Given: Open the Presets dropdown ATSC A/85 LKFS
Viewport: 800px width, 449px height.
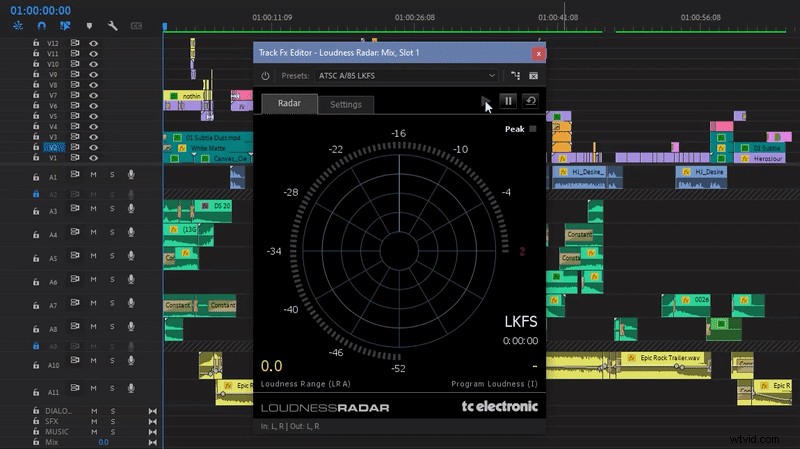Looking at the screenshot, I should (x=407, y=76).
